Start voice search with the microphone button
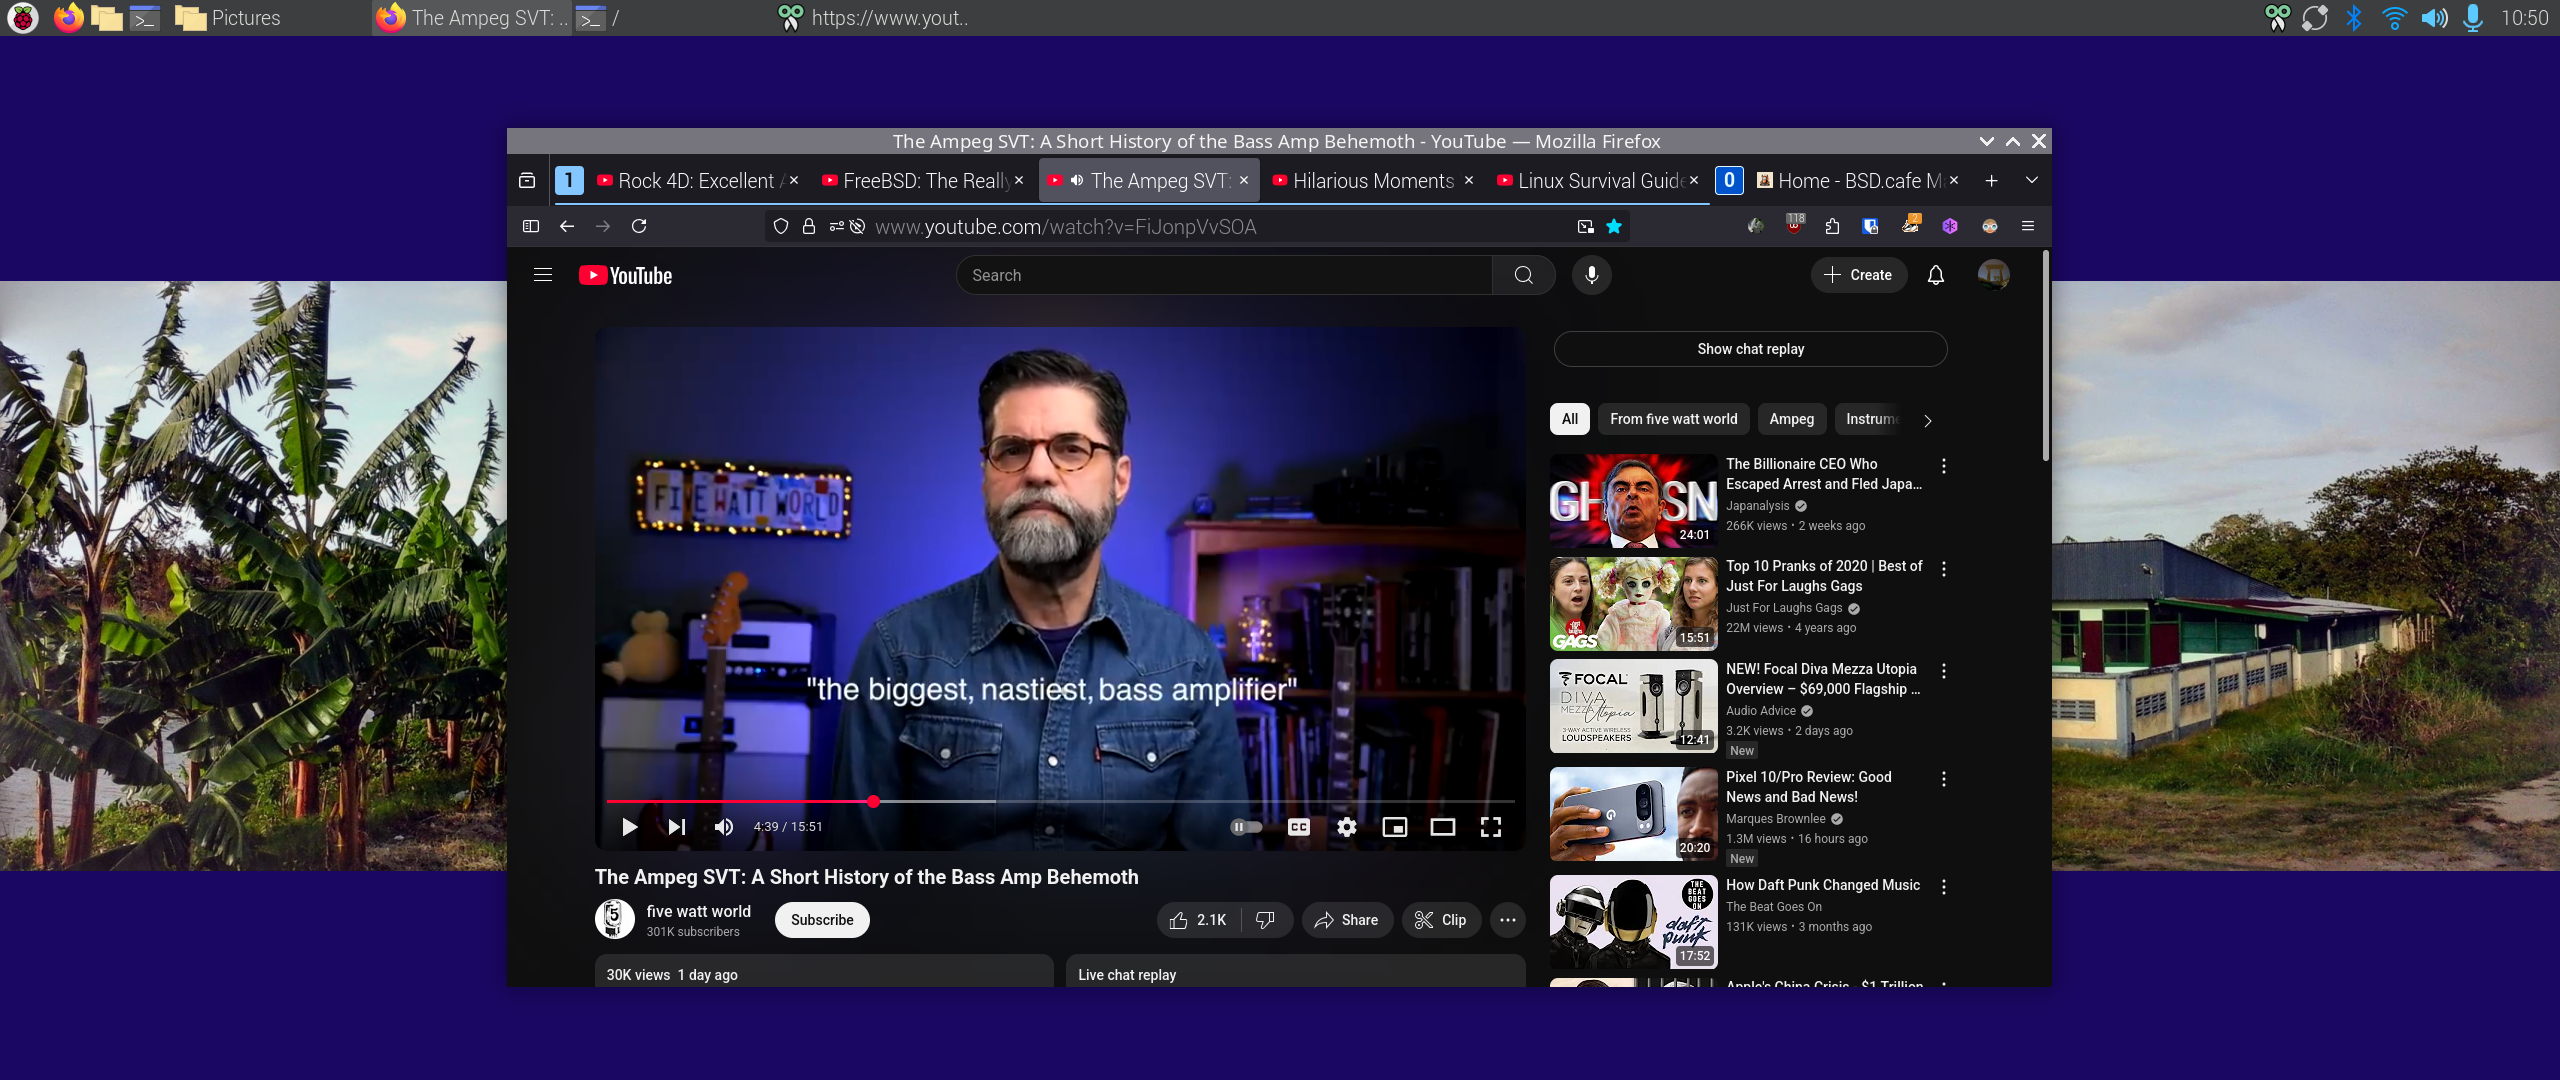Screen dimensions: 2560x1080 tap(1591, 275)
